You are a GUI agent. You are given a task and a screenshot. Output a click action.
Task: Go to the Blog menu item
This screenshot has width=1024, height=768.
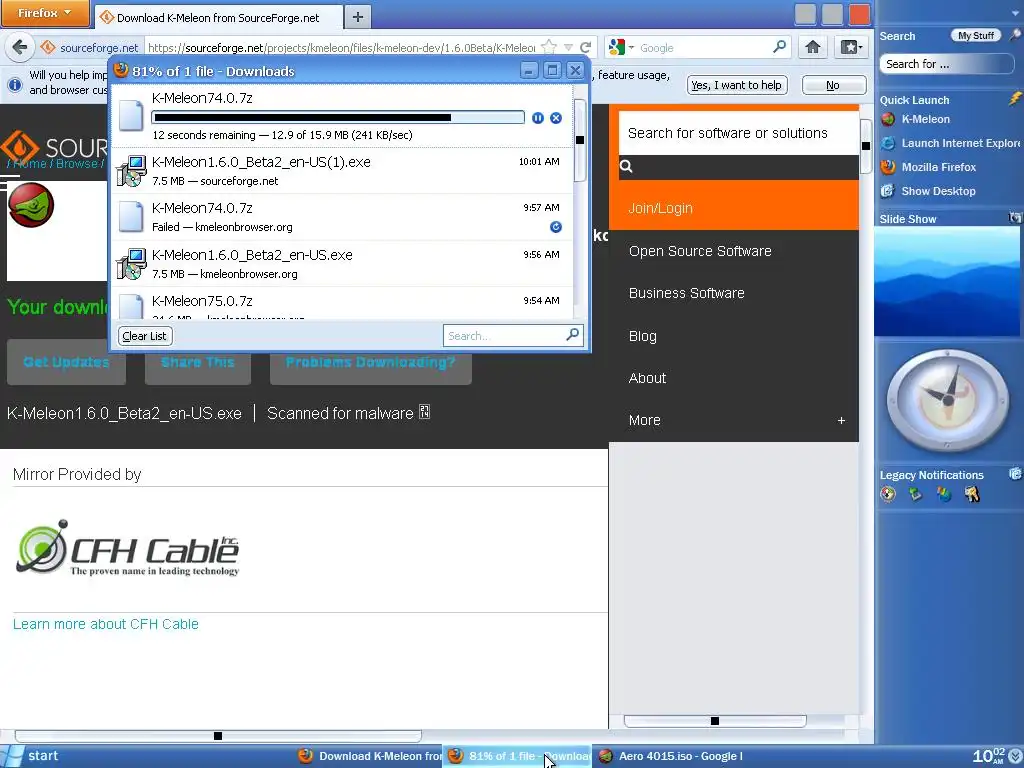tap(643, 336)
